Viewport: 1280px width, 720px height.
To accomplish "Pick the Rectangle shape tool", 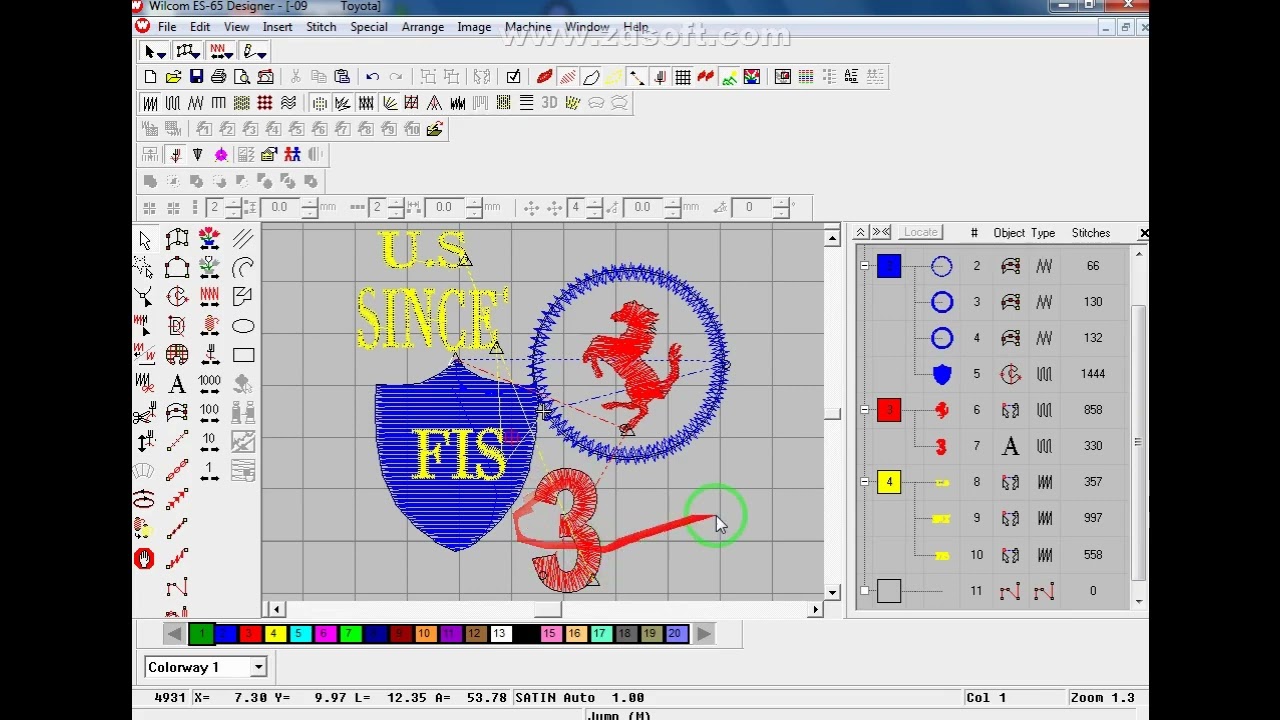I will (243, 355).
